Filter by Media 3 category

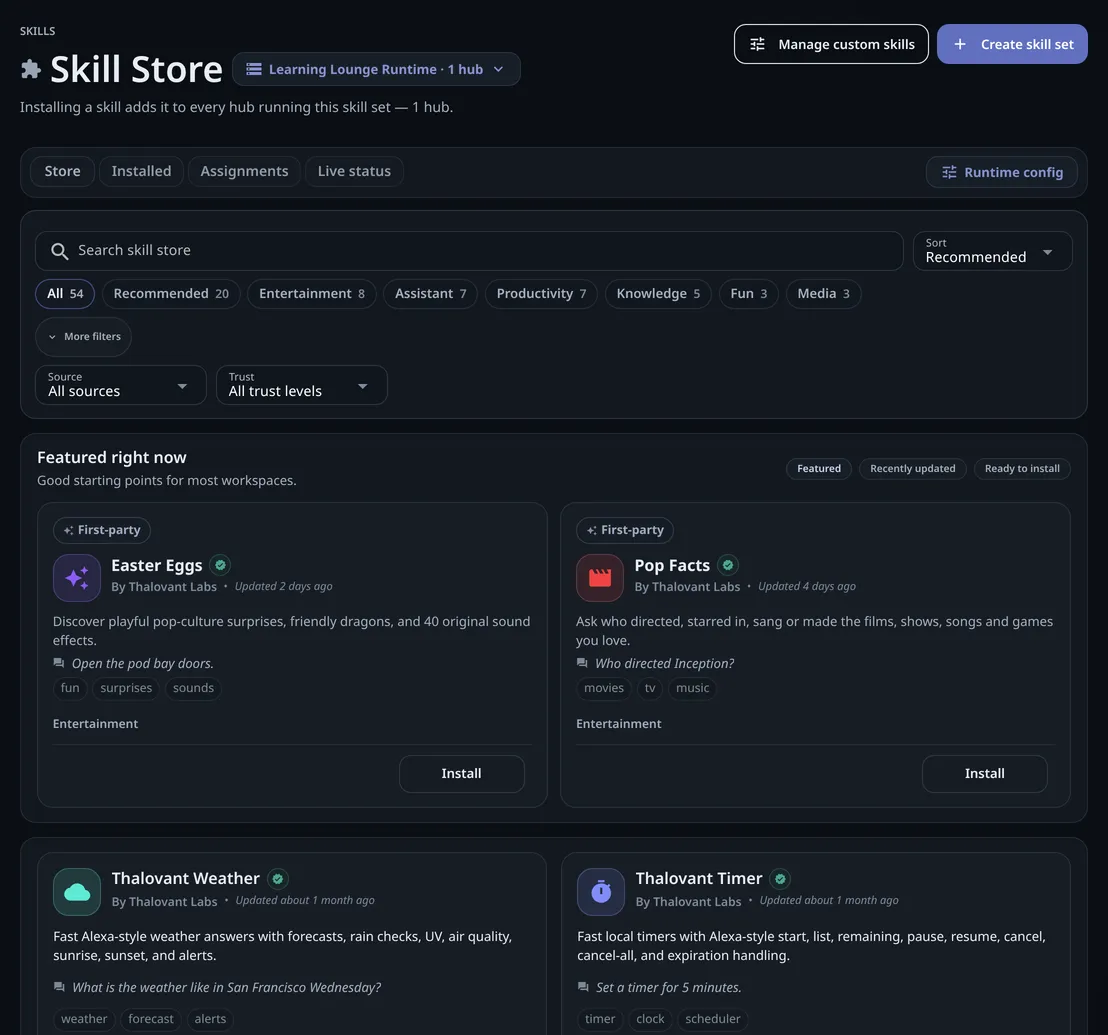click(823, 294)
